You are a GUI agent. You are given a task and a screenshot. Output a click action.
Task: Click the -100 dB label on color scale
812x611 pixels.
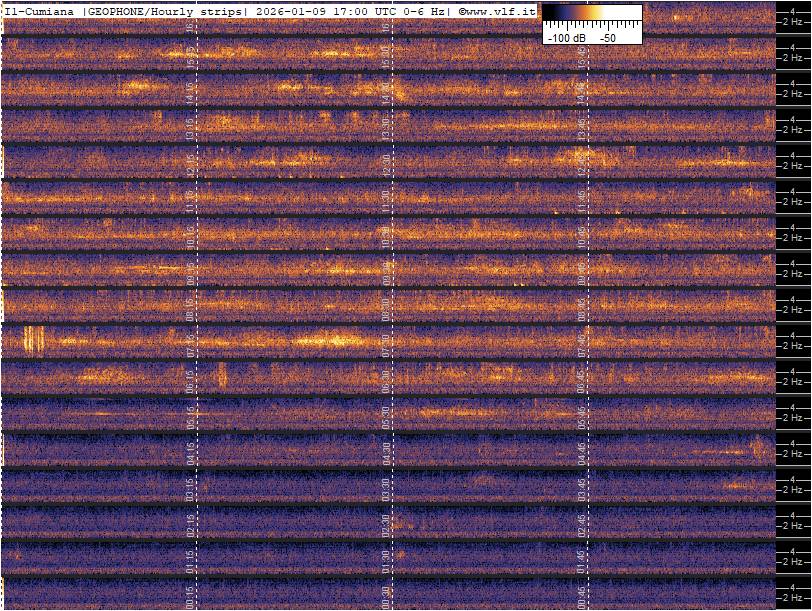pos(566,37)
